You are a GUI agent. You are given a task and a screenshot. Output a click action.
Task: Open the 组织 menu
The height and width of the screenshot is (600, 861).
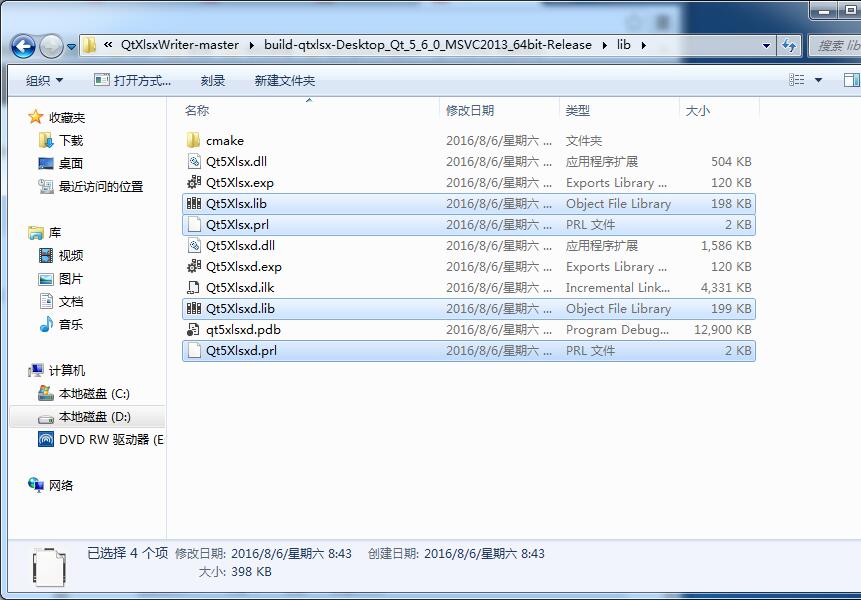(44, 81)
